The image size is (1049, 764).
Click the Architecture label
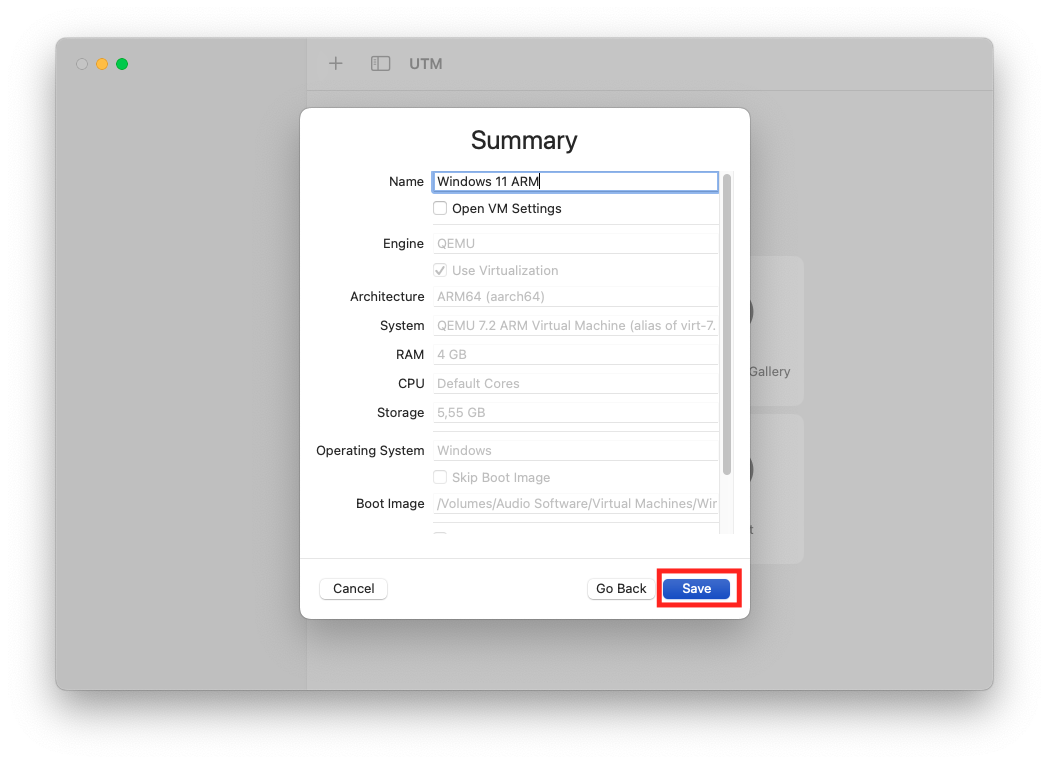click(387, 296)
